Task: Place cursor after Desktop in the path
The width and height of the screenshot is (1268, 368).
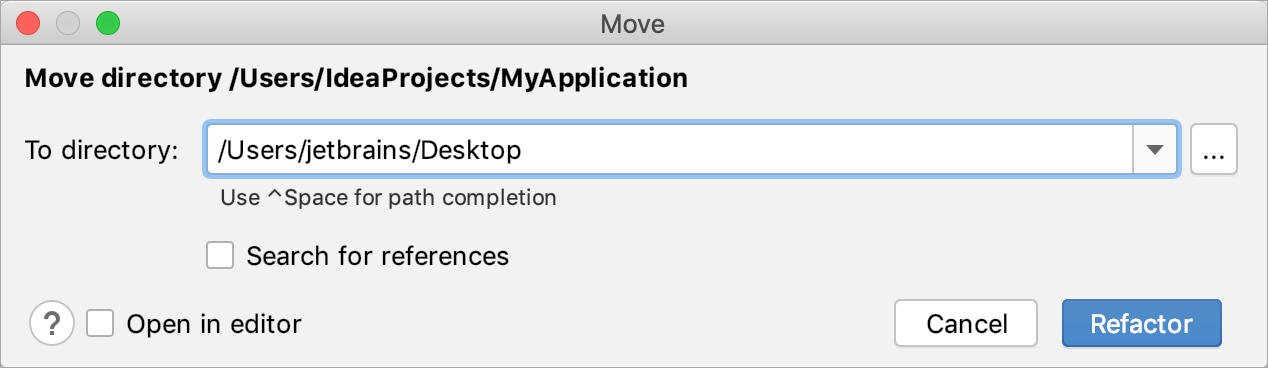Action: 523,151
